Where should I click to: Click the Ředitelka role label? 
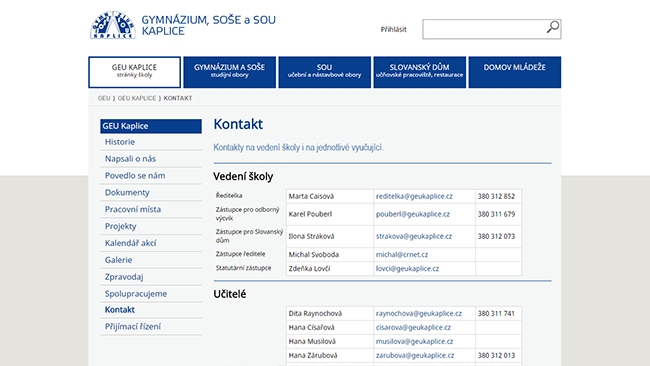[229, 195]
